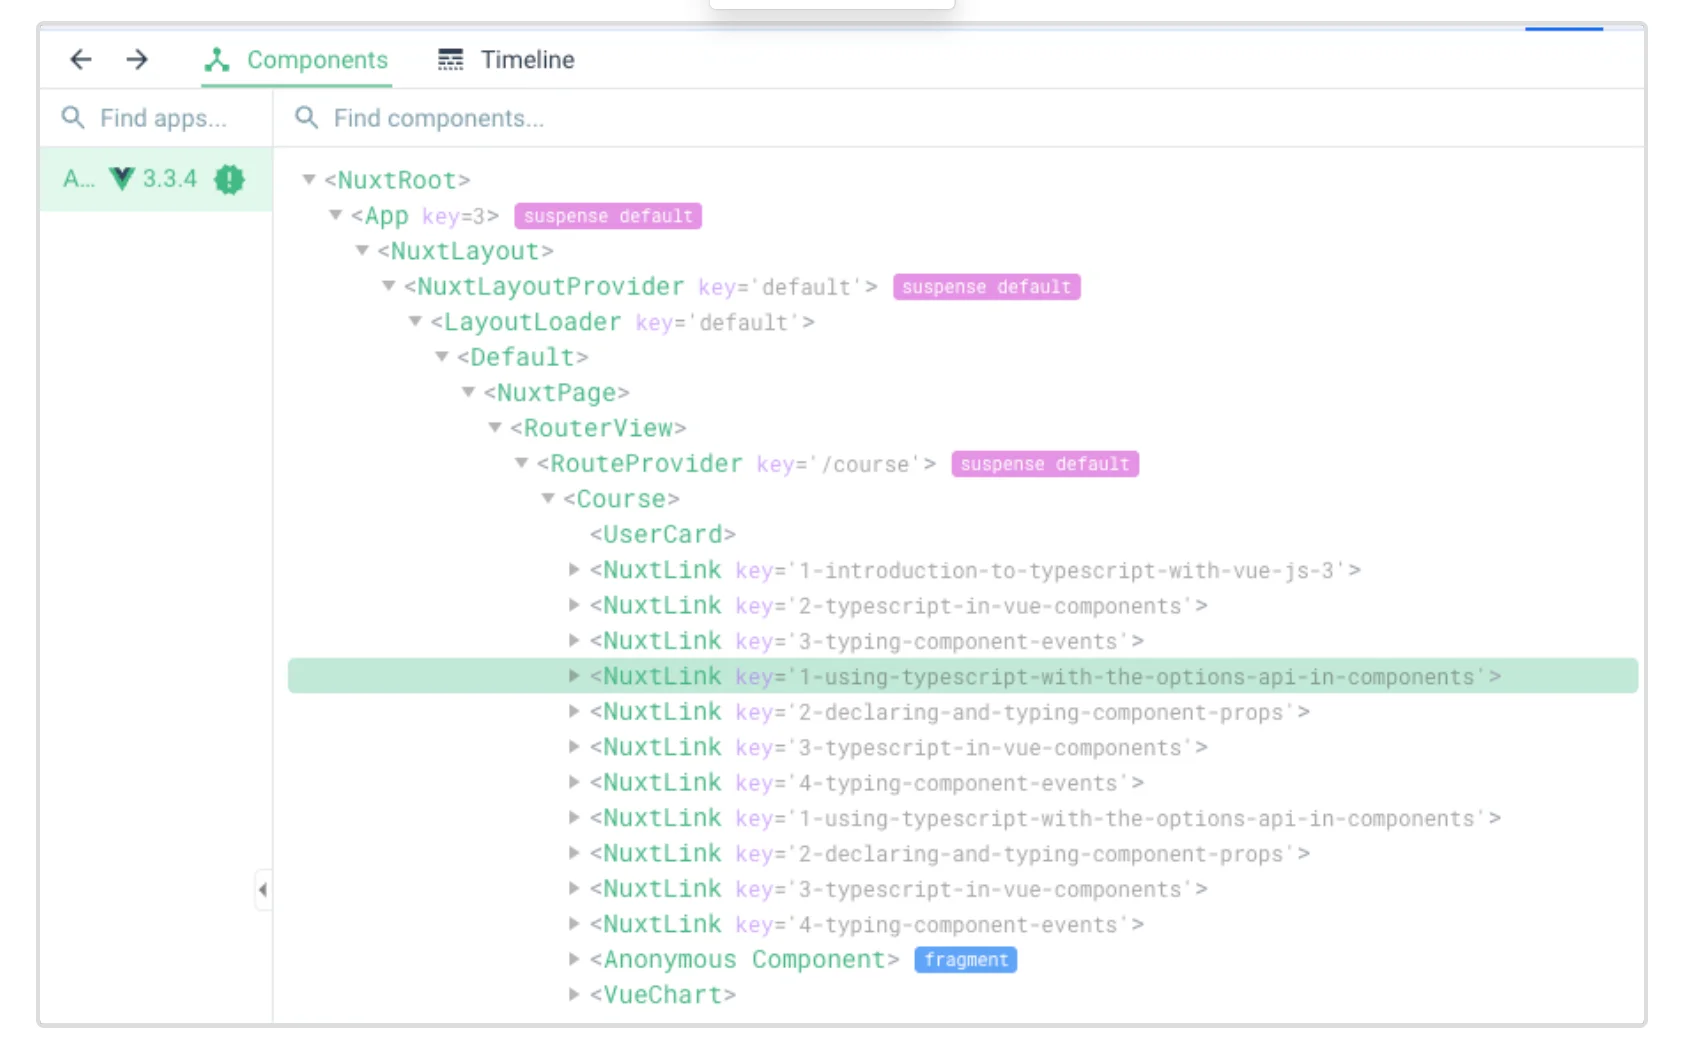
Task: Click the Find components search field
Action: 900,118
